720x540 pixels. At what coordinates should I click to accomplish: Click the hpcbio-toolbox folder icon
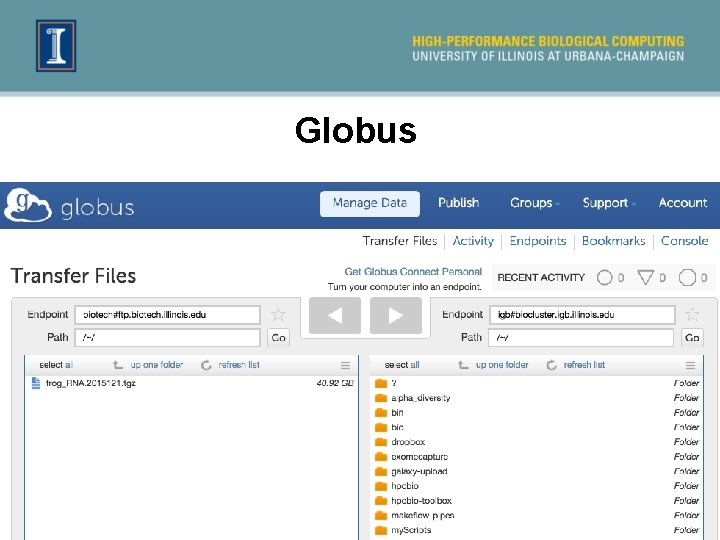(381, 501)
